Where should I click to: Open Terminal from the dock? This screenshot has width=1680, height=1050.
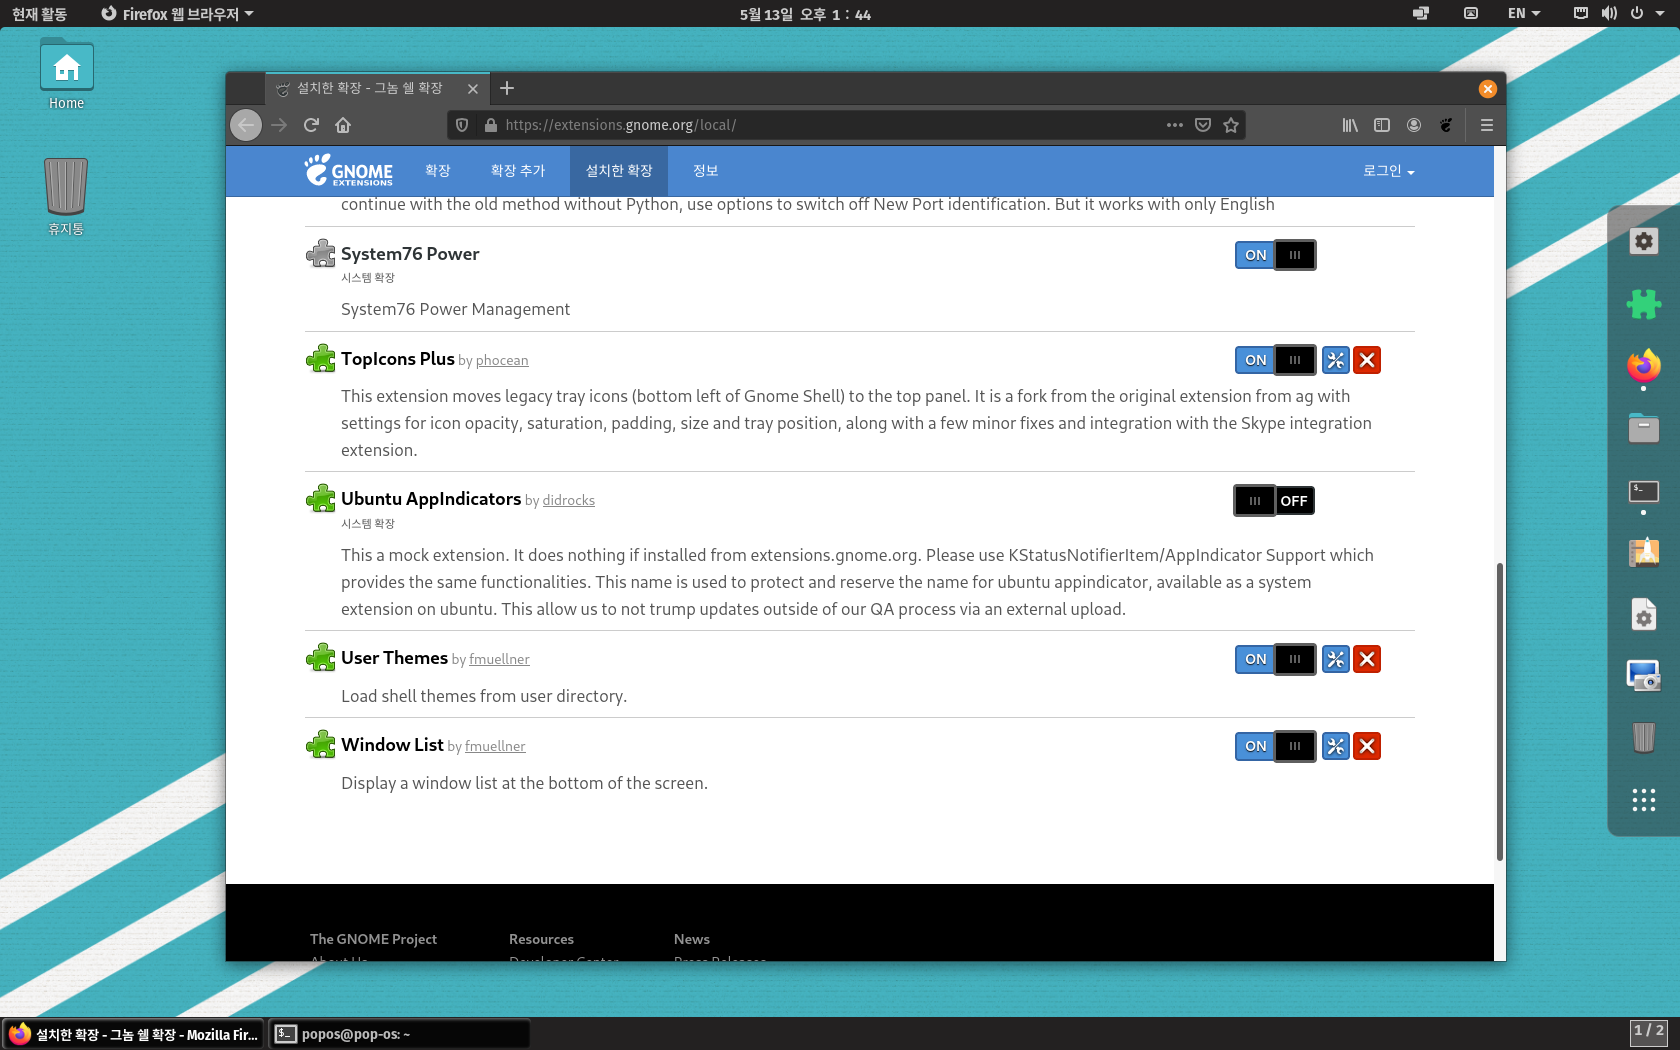pos(1644,491)
